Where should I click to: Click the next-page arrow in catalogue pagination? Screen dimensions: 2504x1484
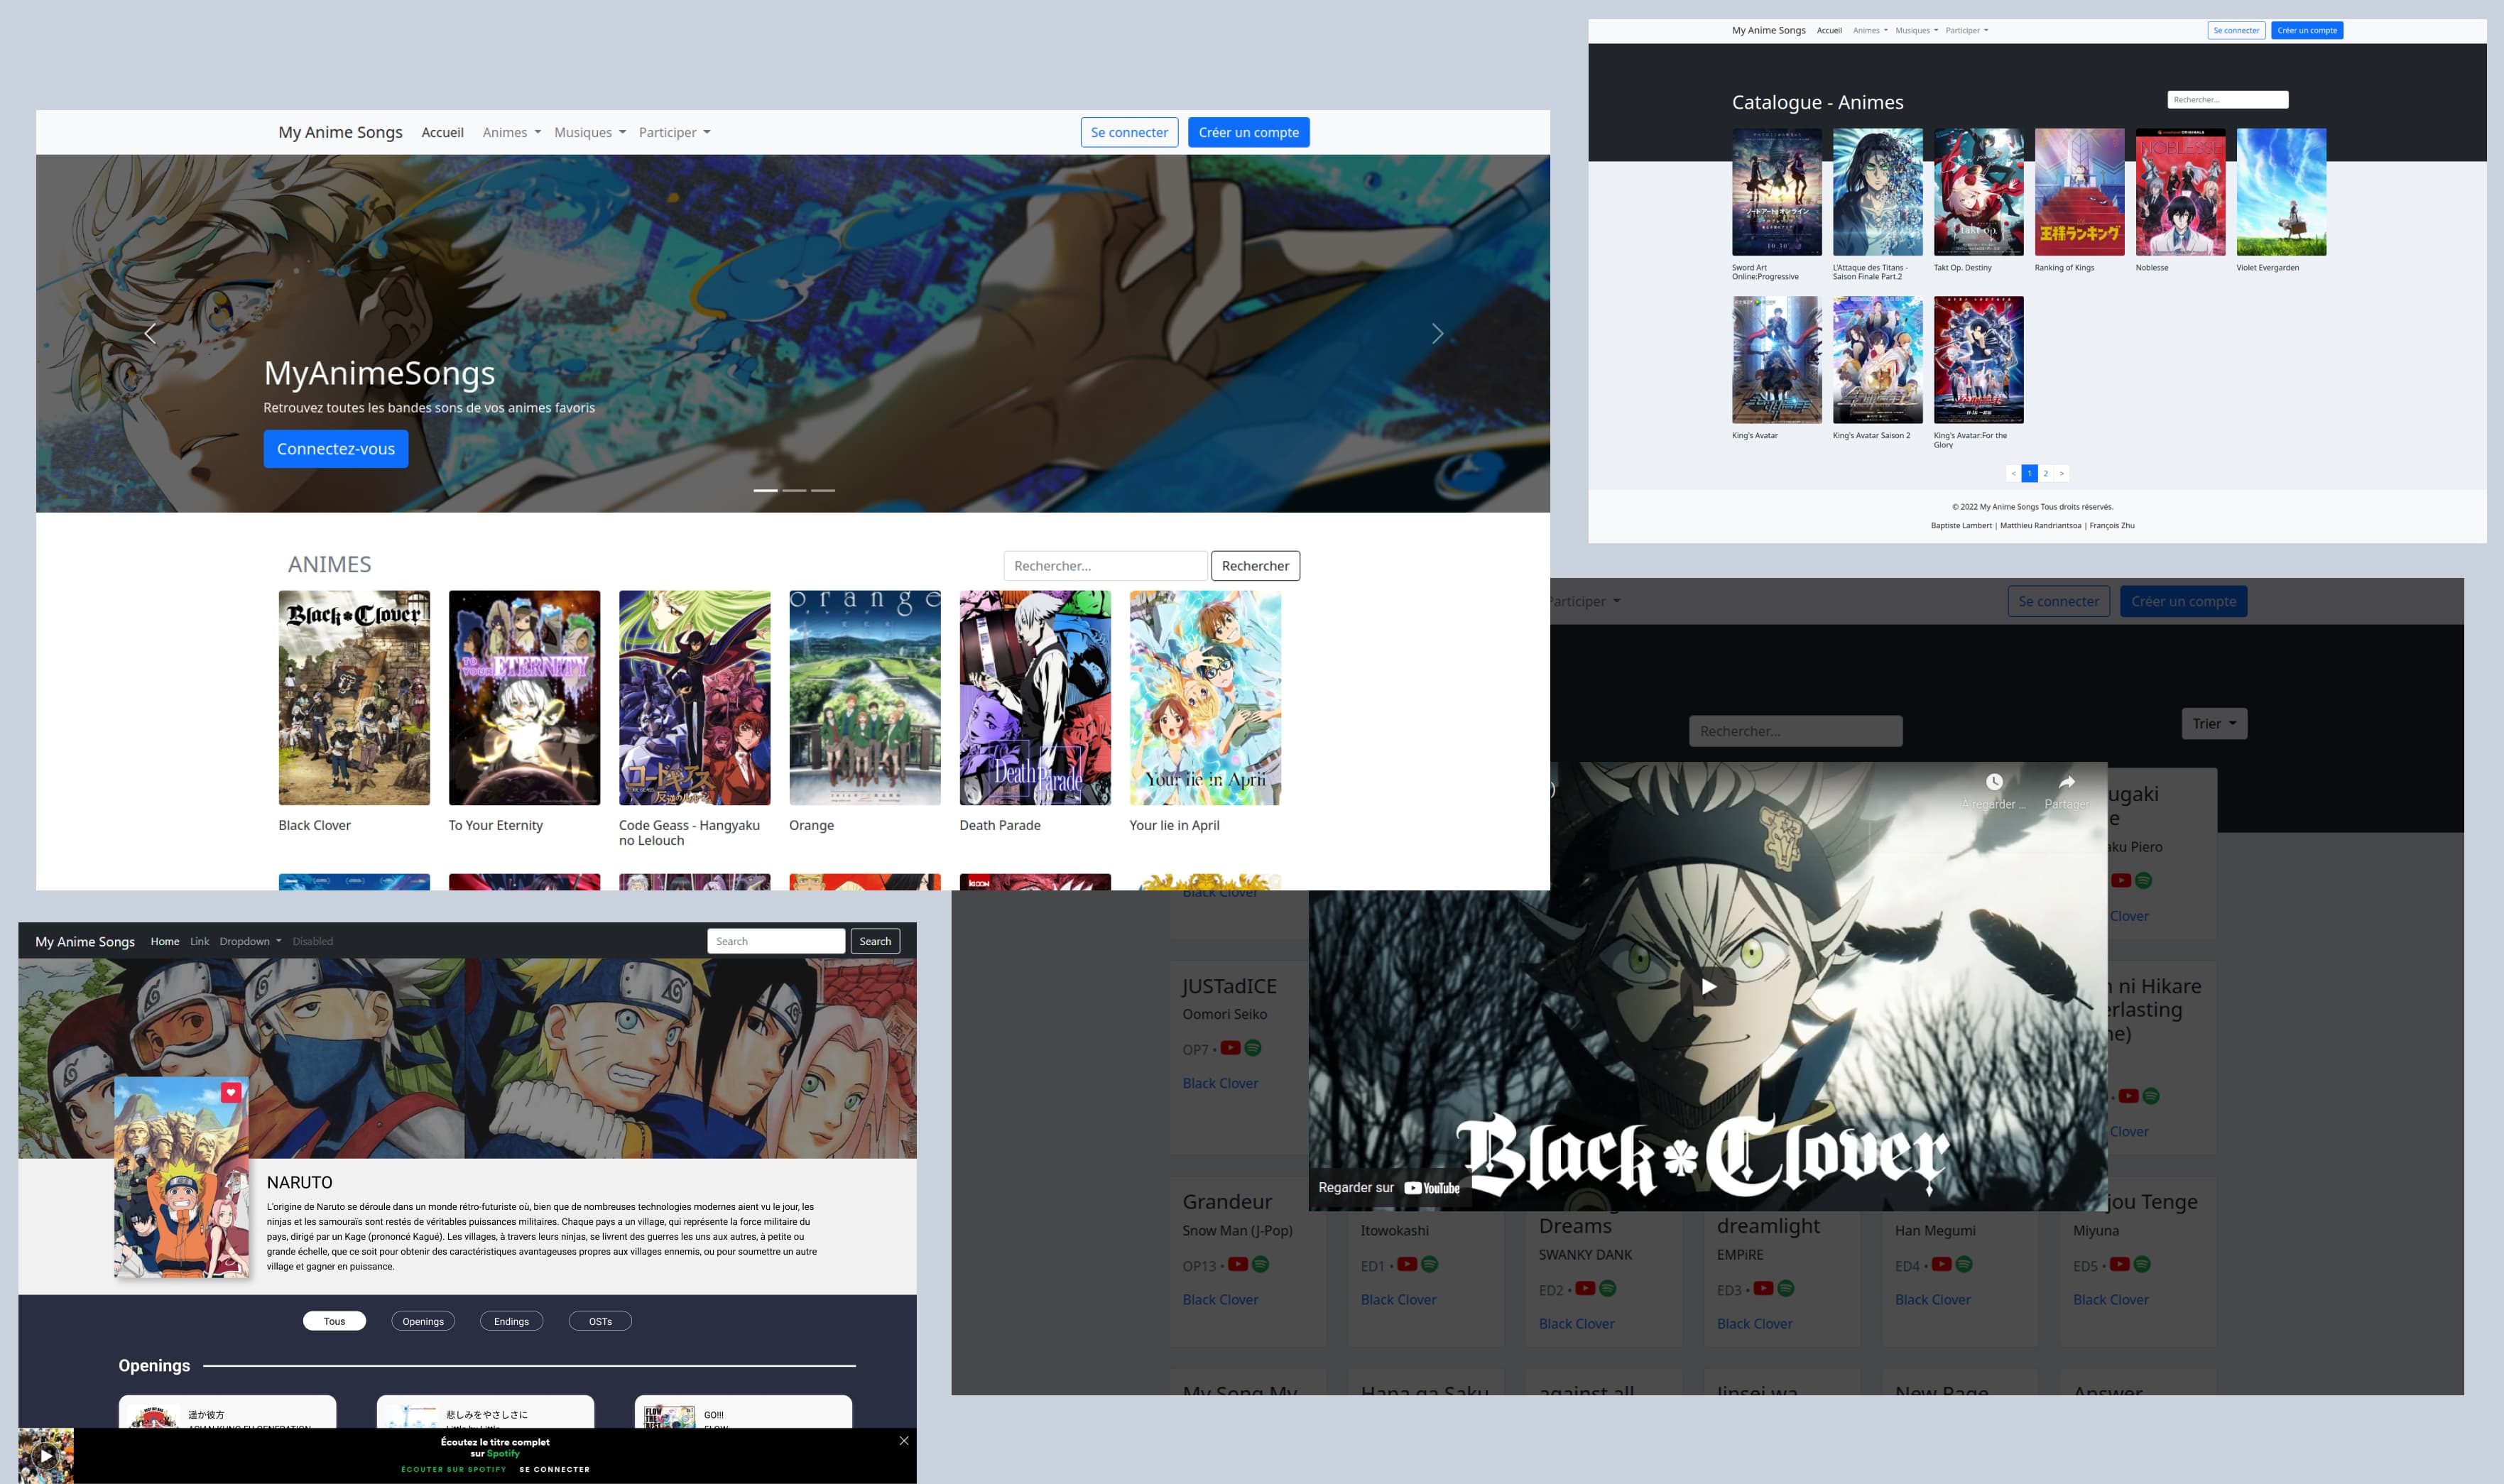coord(2061,474)
